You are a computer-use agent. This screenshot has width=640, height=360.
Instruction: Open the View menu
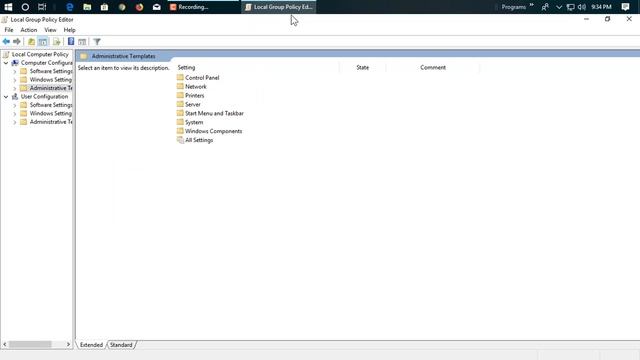click(50, 30)
